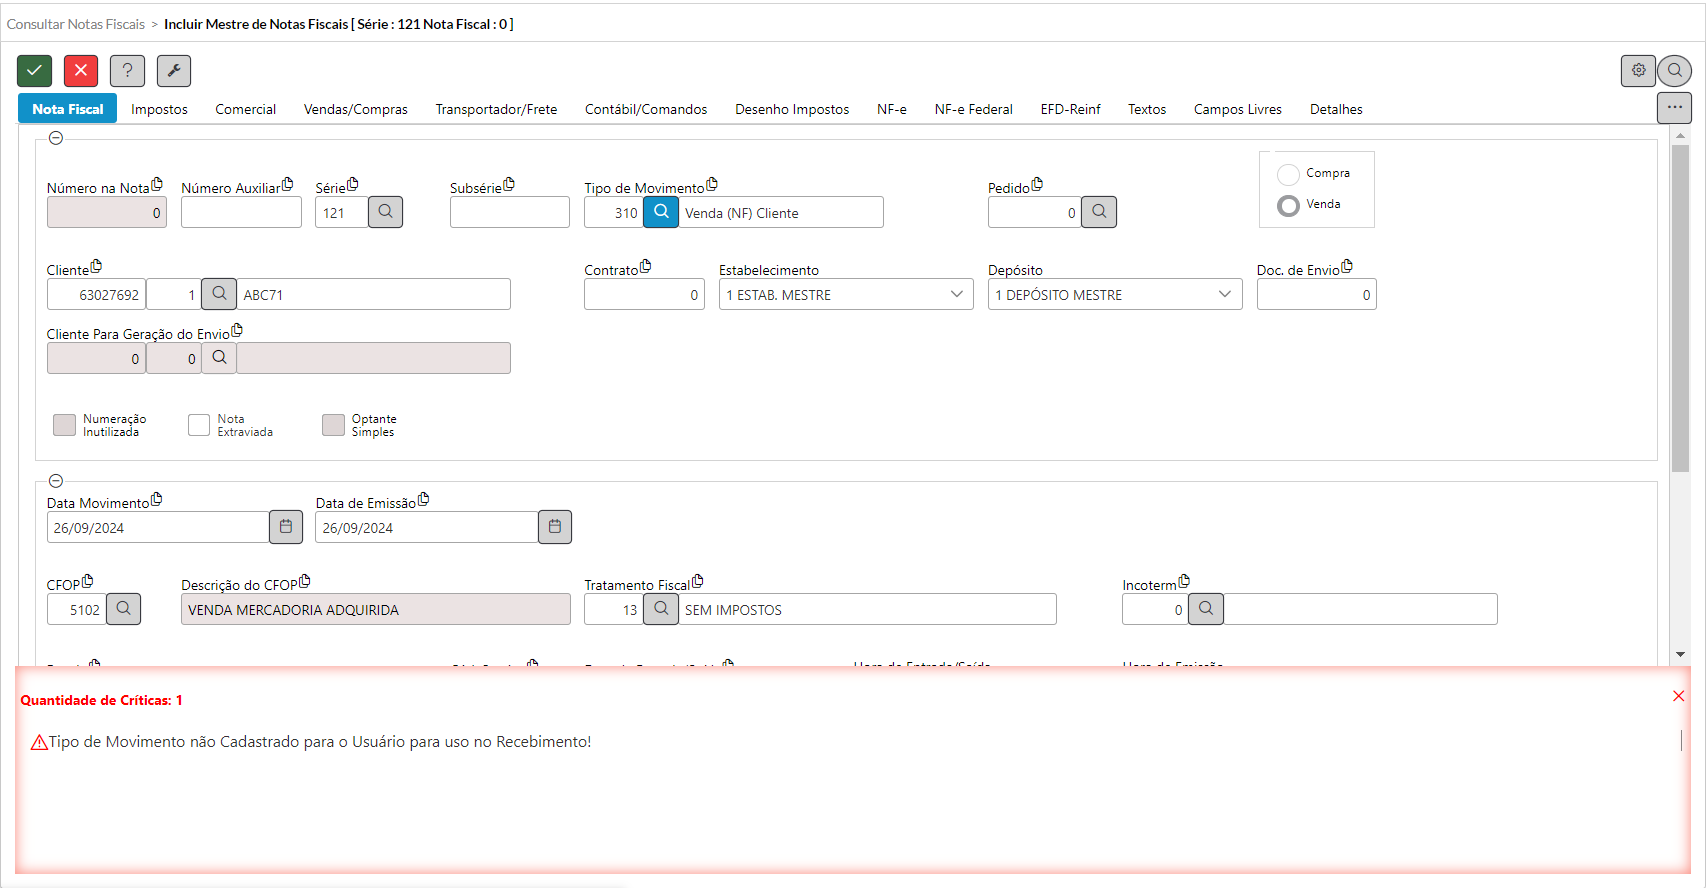Viewport: 1706px width, 888px height.
Task: Open the Data Movimento calendar picker
Action: click(x=286, y=527)
